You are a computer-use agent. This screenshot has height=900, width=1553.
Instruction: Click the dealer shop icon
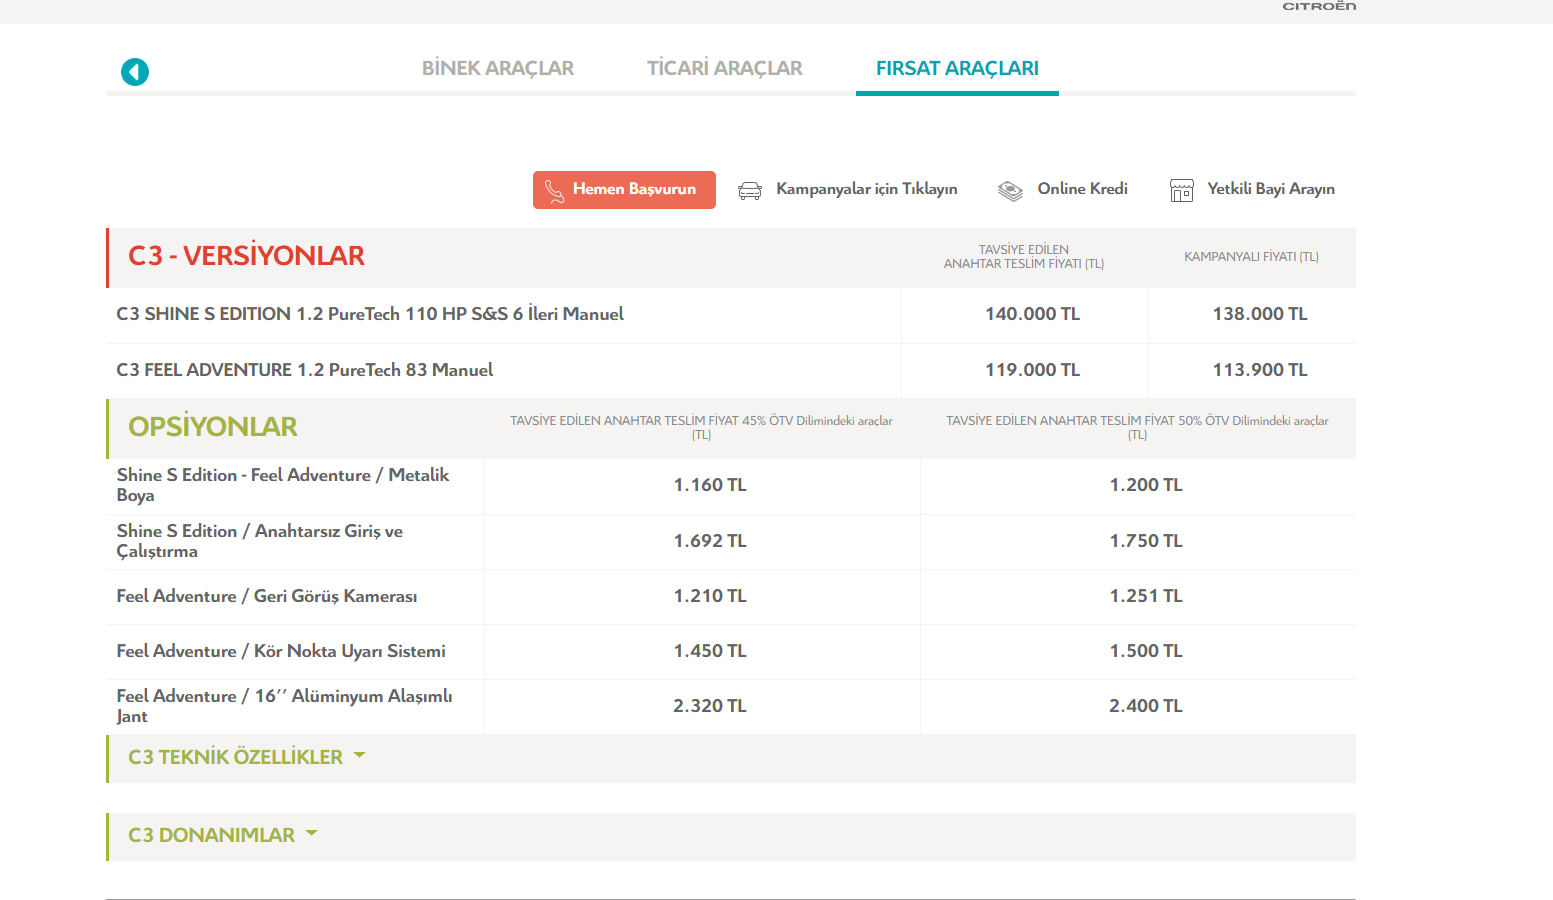[1182, 190]
